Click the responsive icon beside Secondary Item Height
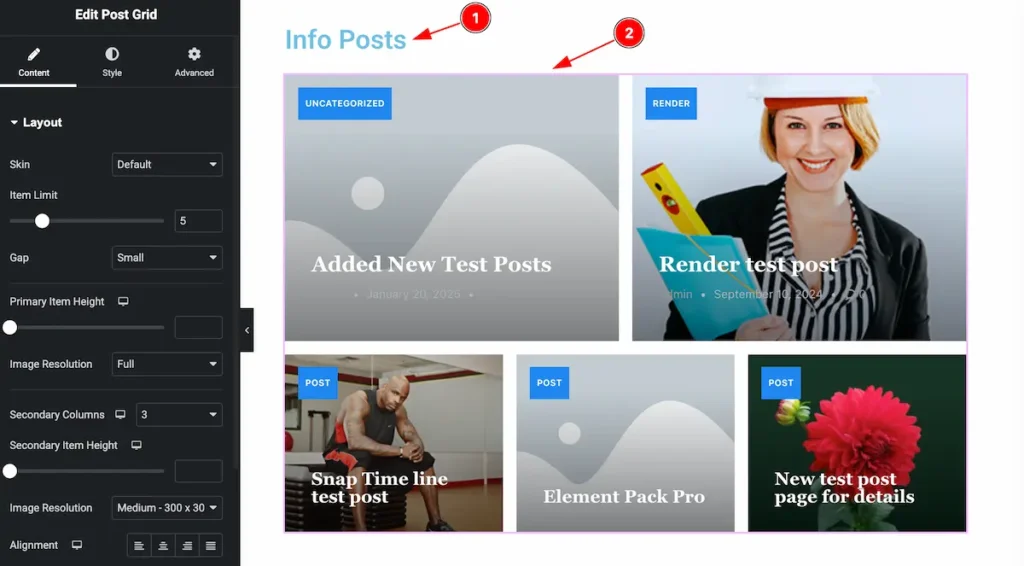Screen dimensions: 1024x566 point(136,445)
